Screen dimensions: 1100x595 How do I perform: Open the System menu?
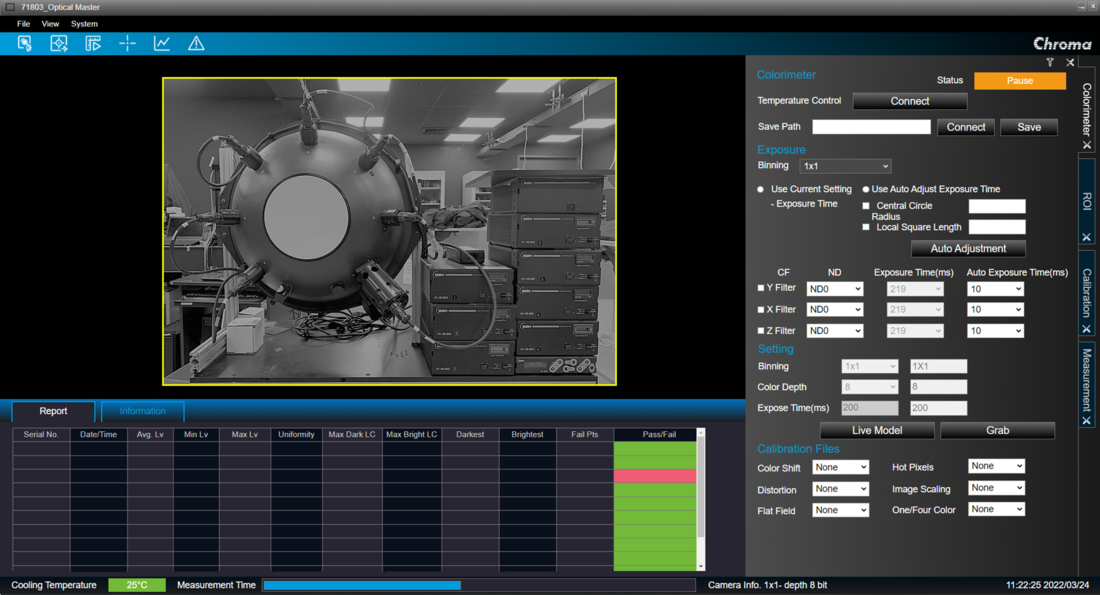tap(84, 24)
